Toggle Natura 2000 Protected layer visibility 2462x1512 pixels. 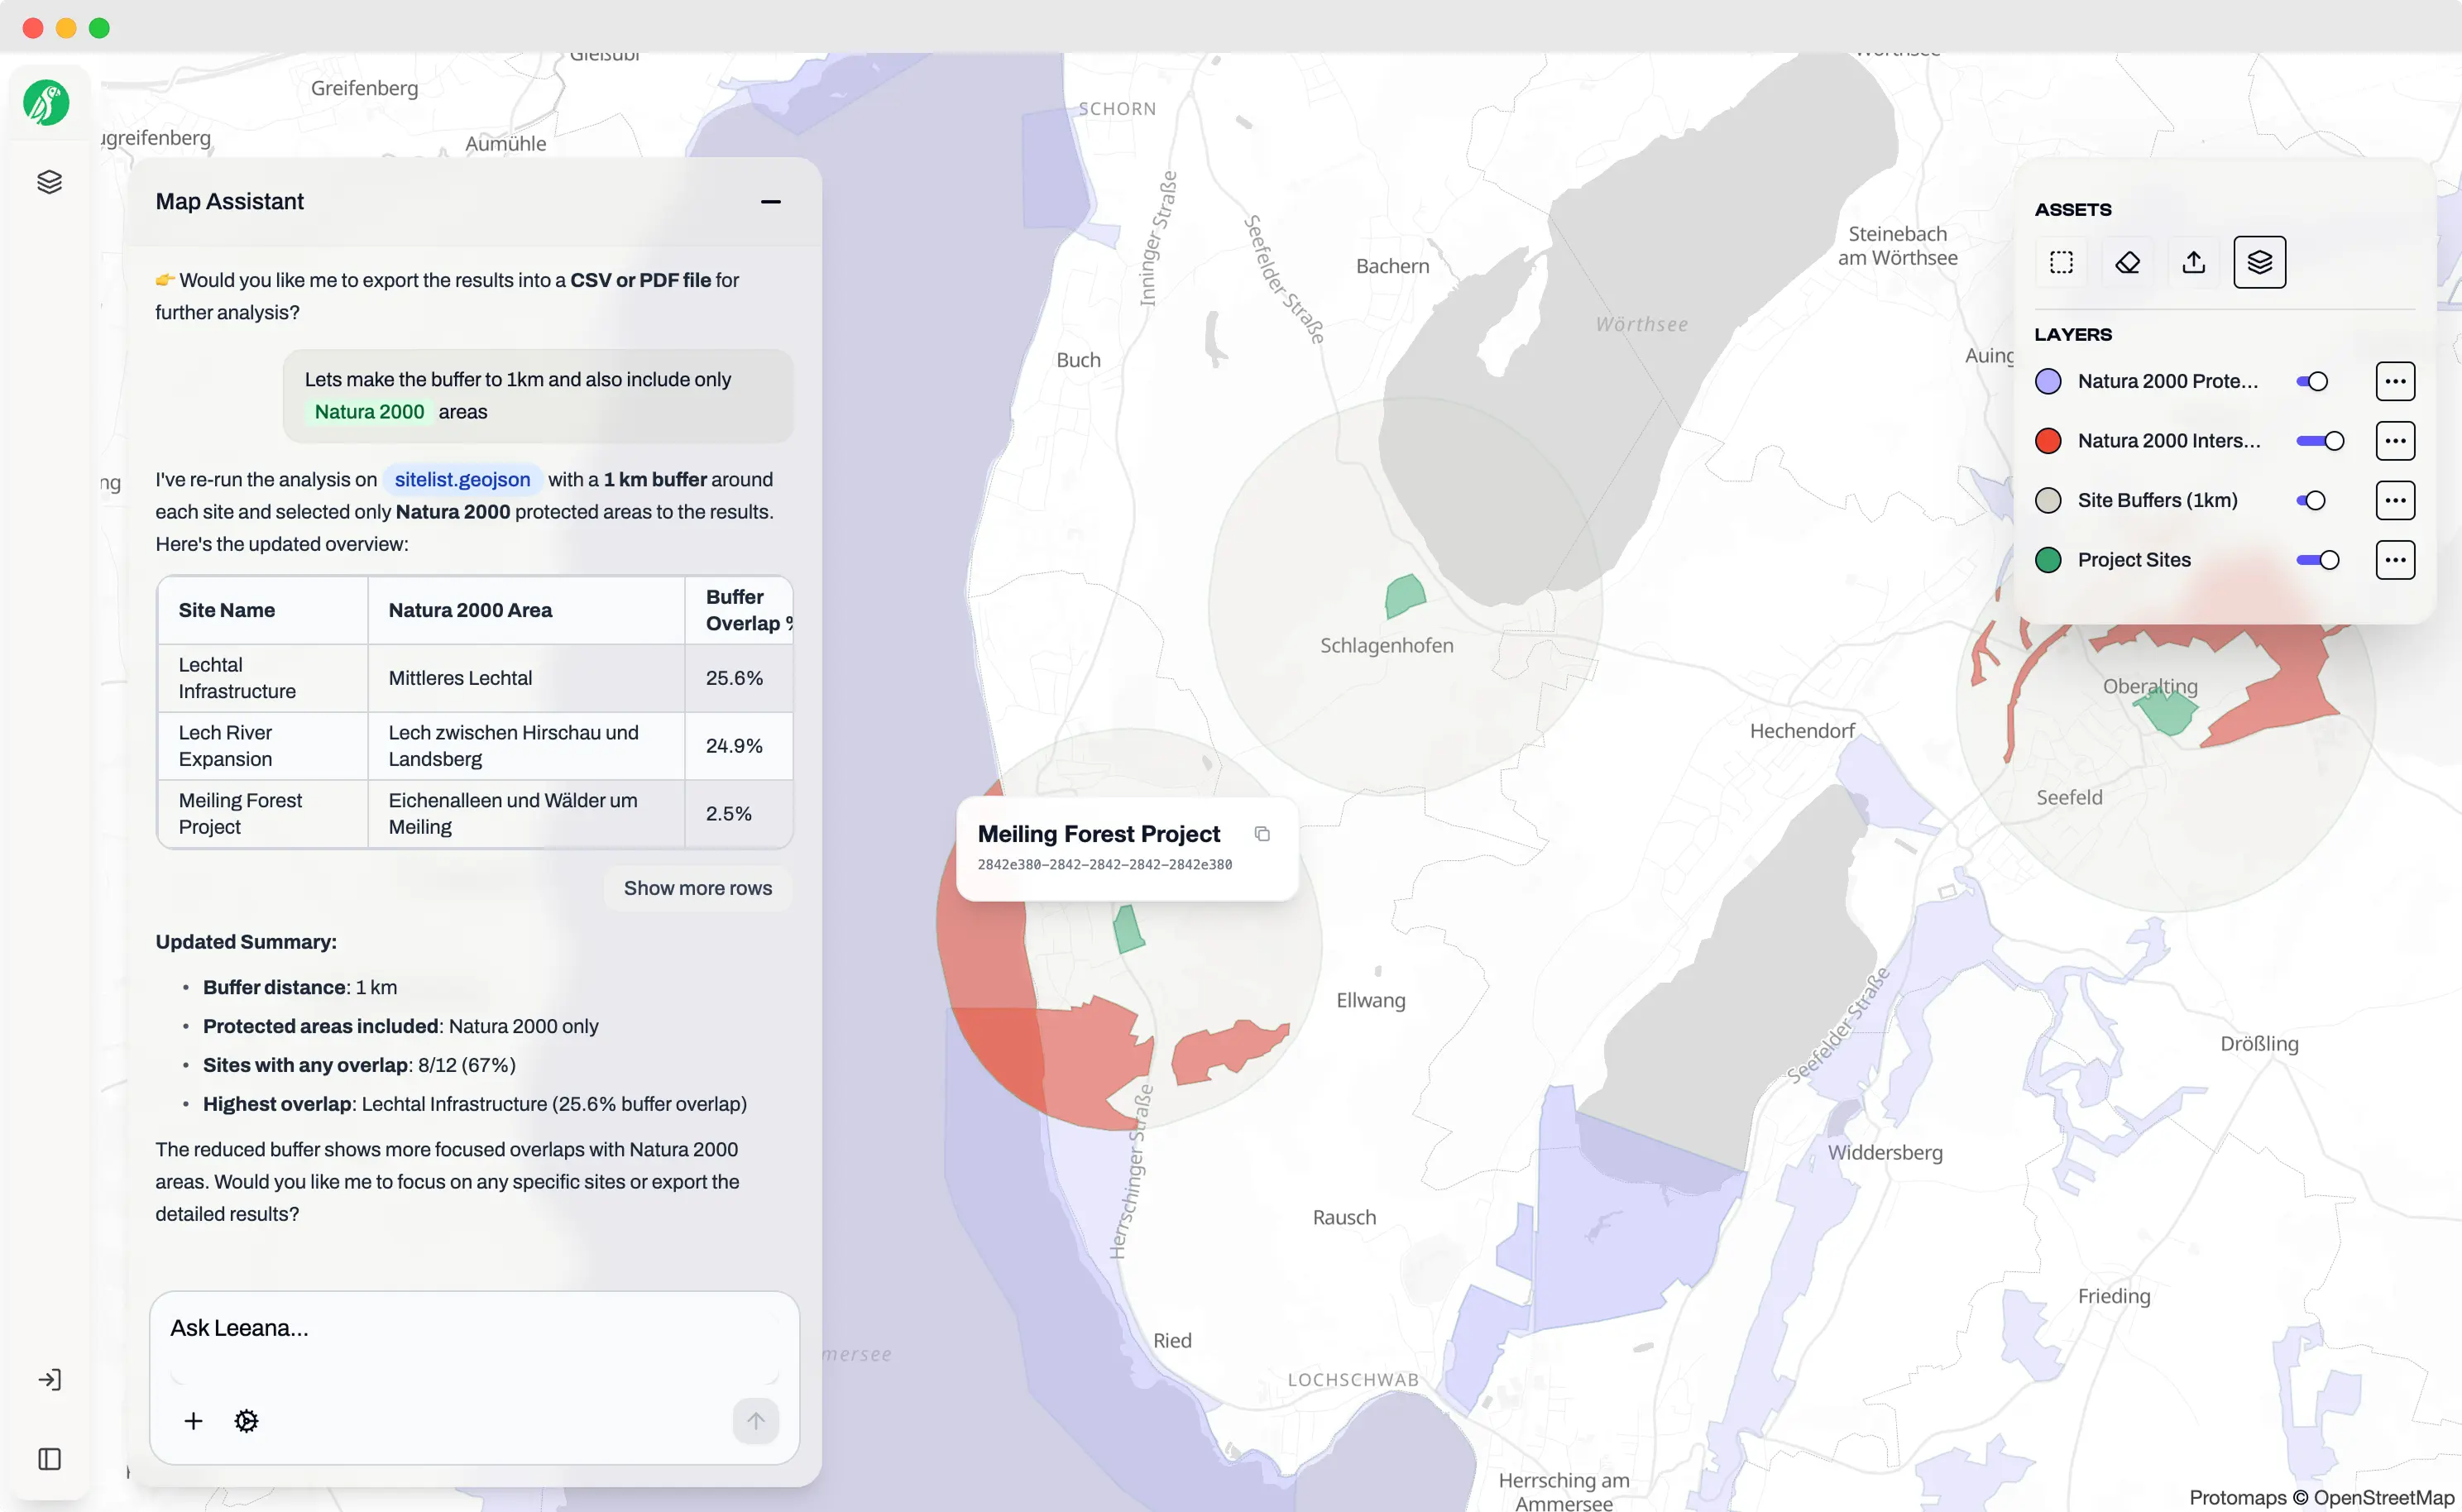pyautogui.click(x=2312, y=381)
